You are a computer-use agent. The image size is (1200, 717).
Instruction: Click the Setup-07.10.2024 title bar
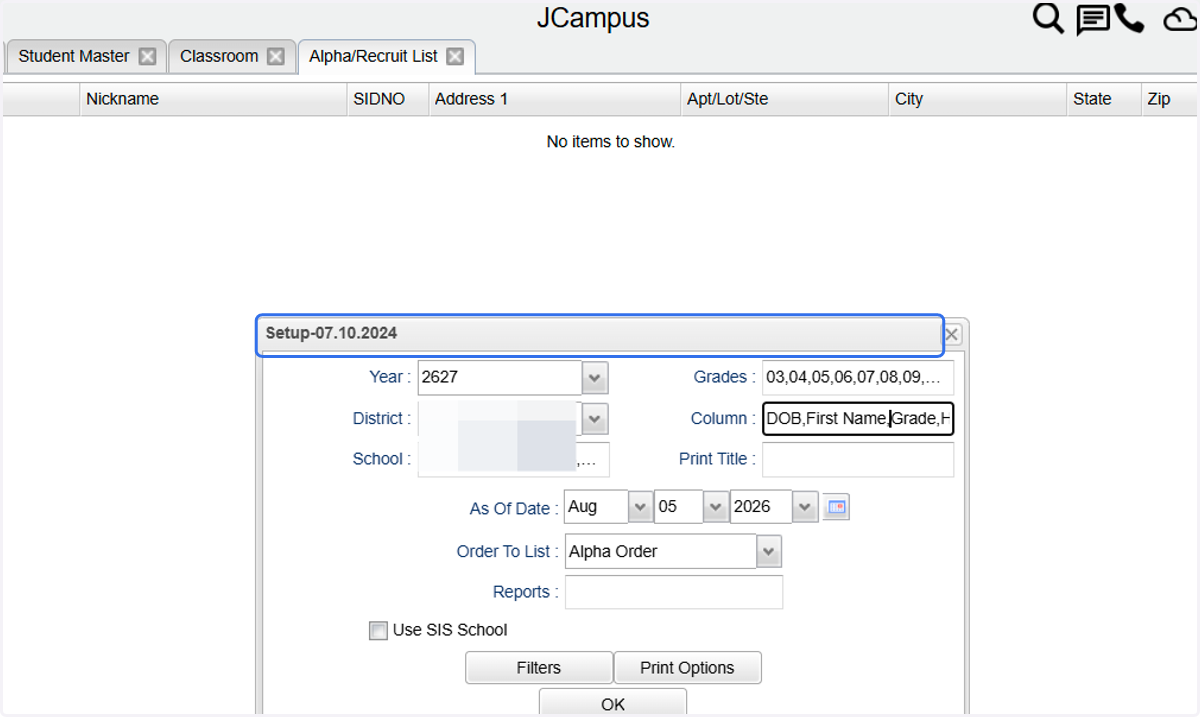click(600, 335)
